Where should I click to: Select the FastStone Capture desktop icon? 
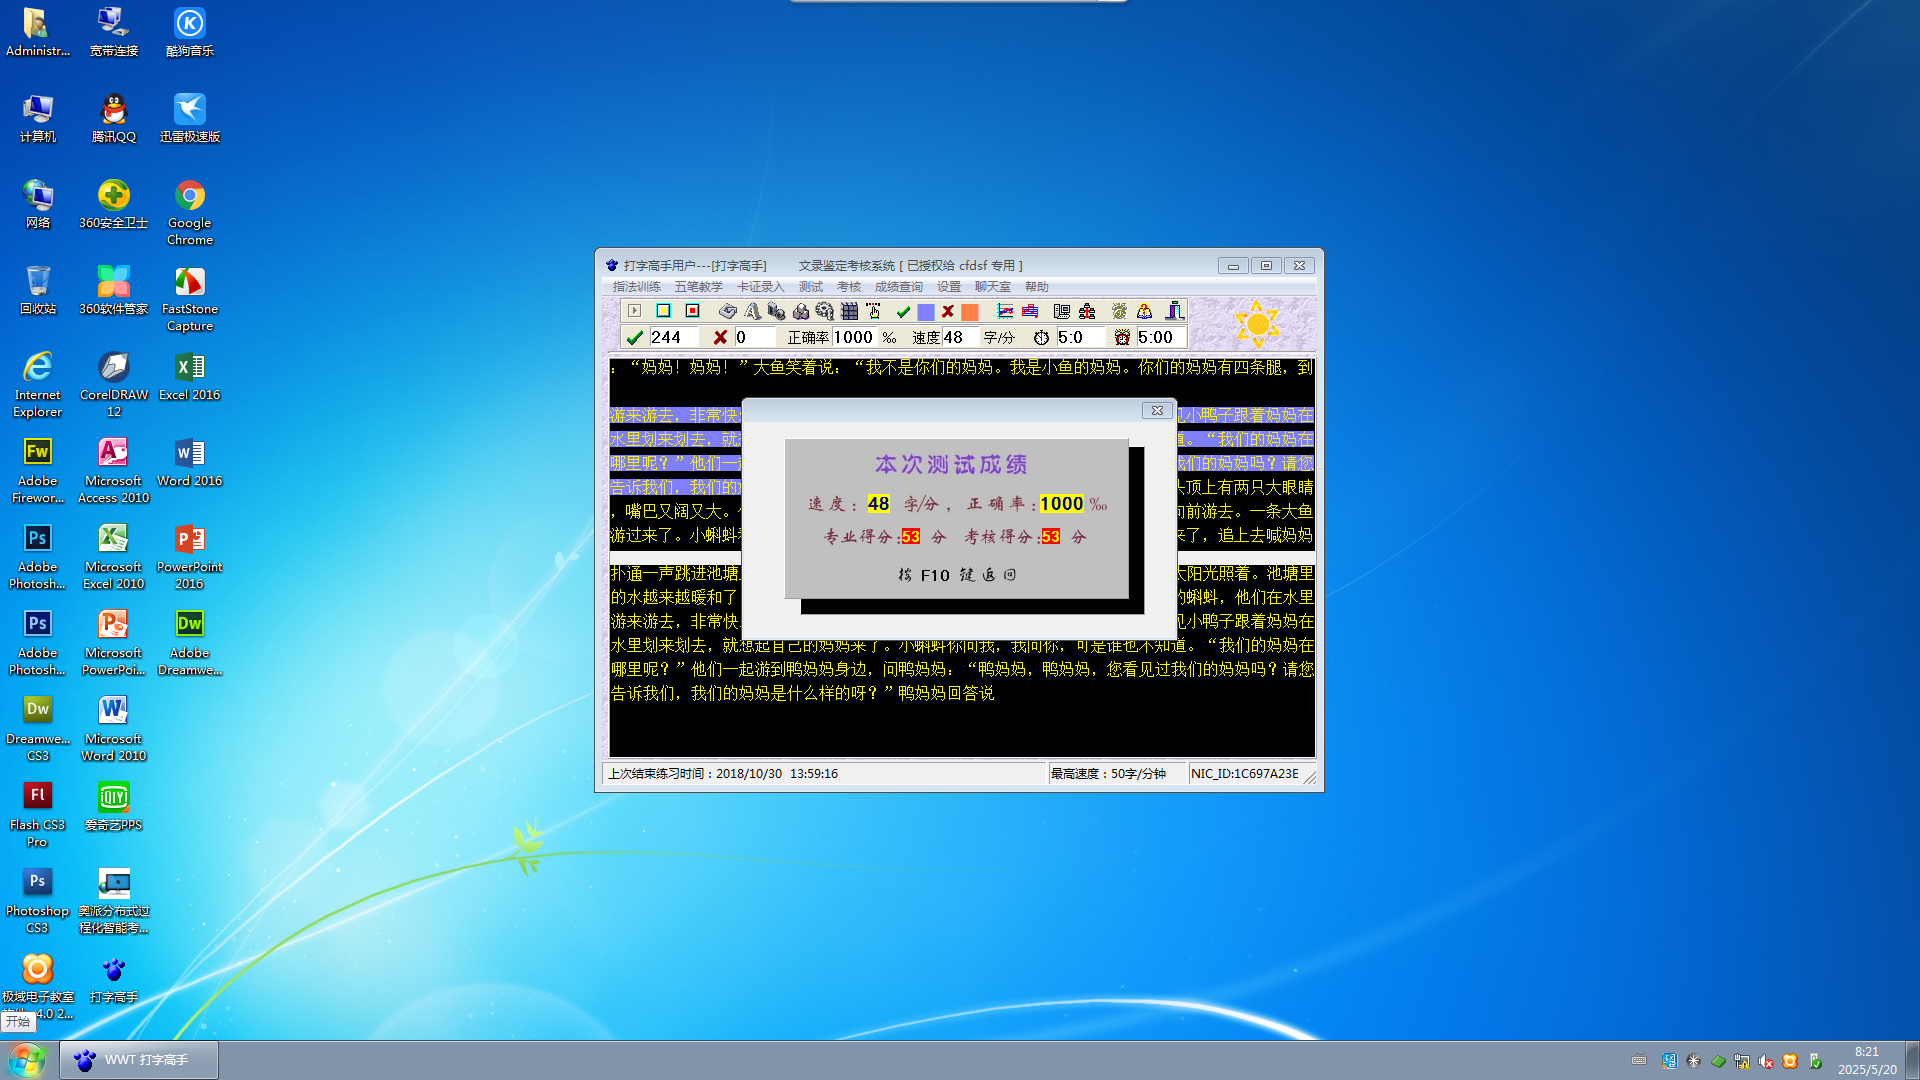(190, 298)
